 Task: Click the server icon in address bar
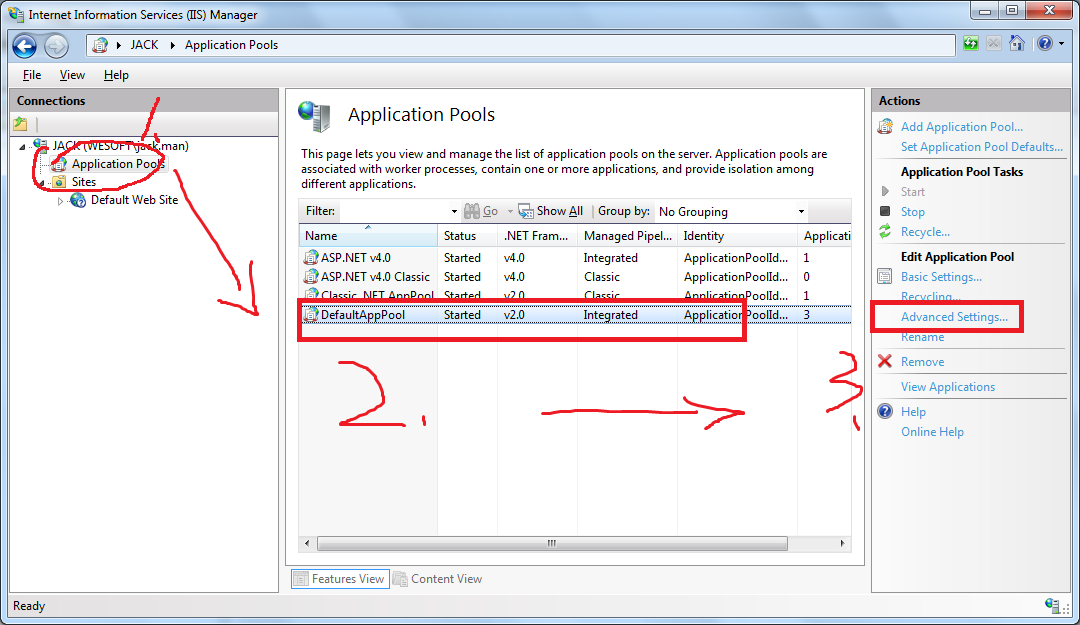point(101,45)
